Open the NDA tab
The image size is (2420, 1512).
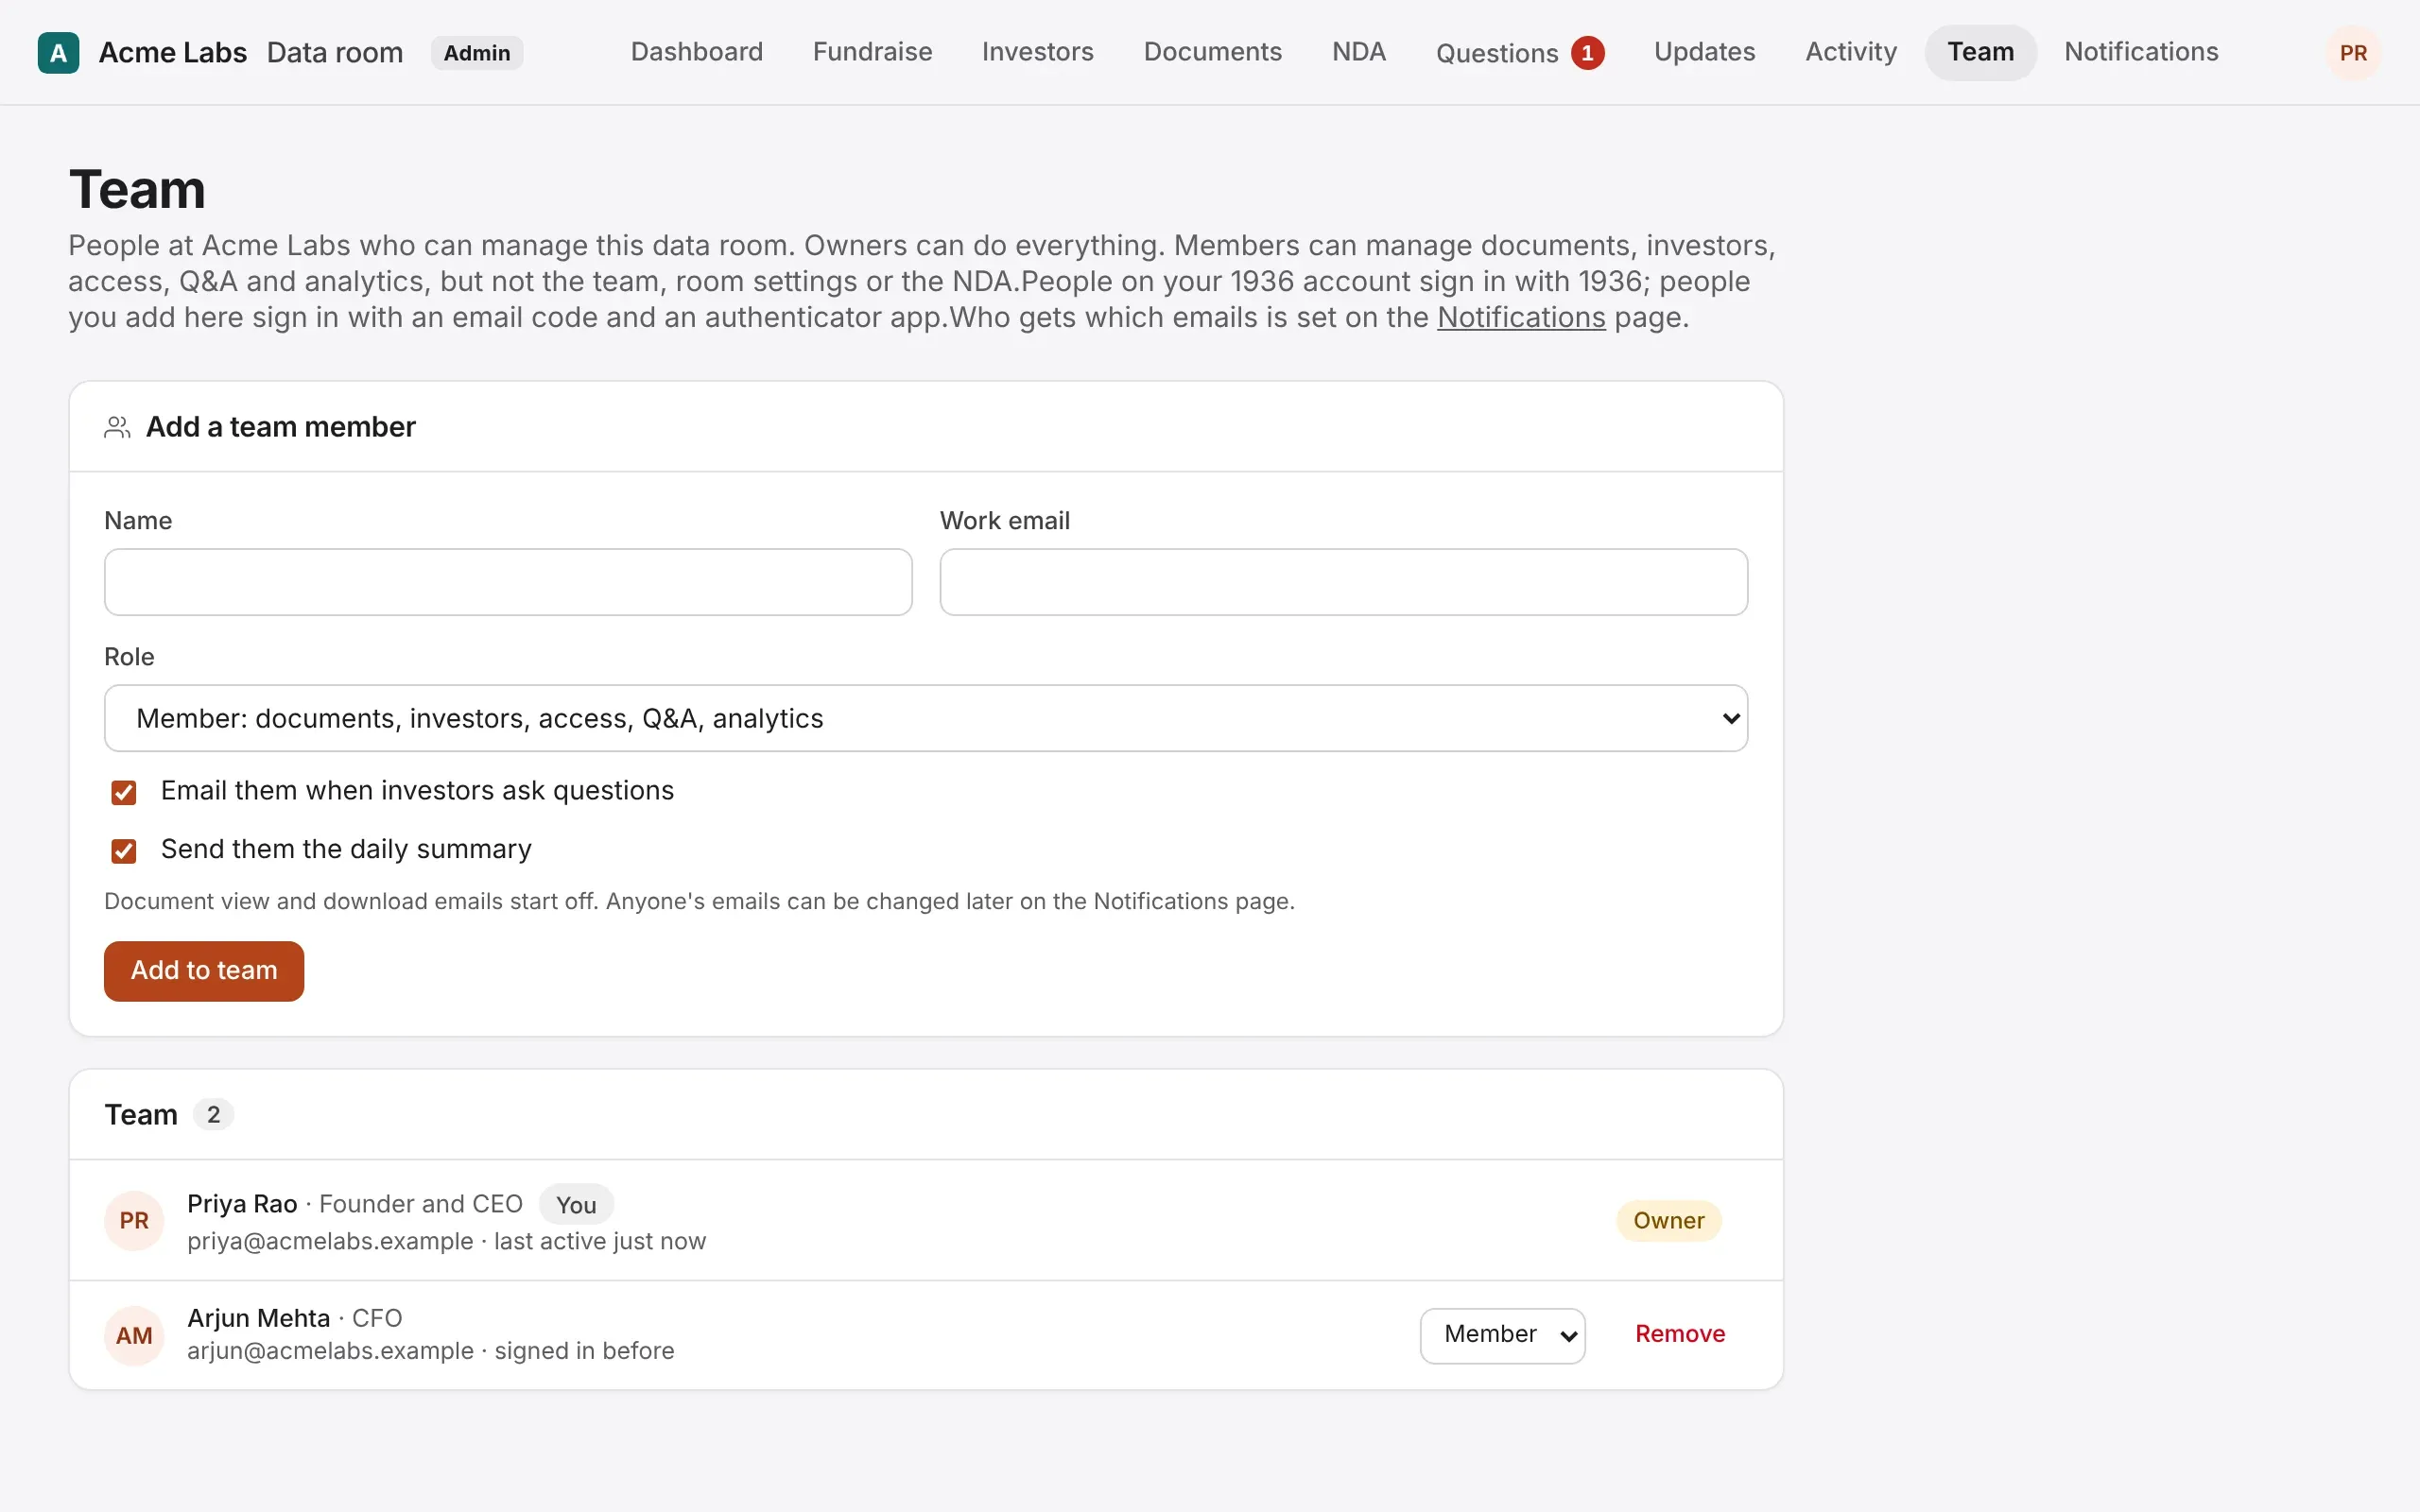tap(1358, 52)
